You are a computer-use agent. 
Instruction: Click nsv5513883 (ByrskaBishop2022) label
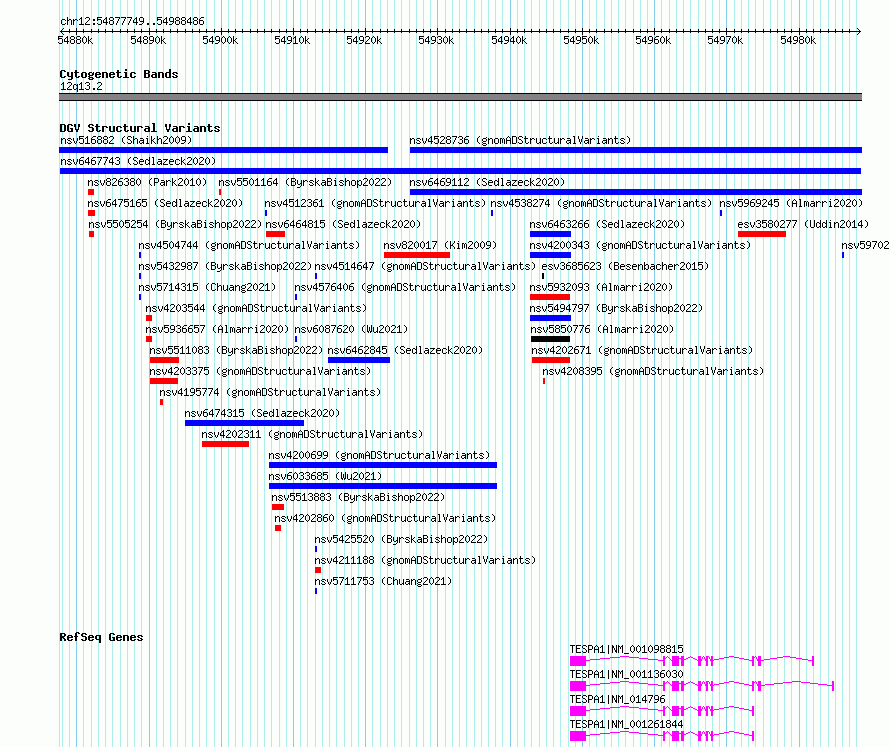click(x=358, y=497)
